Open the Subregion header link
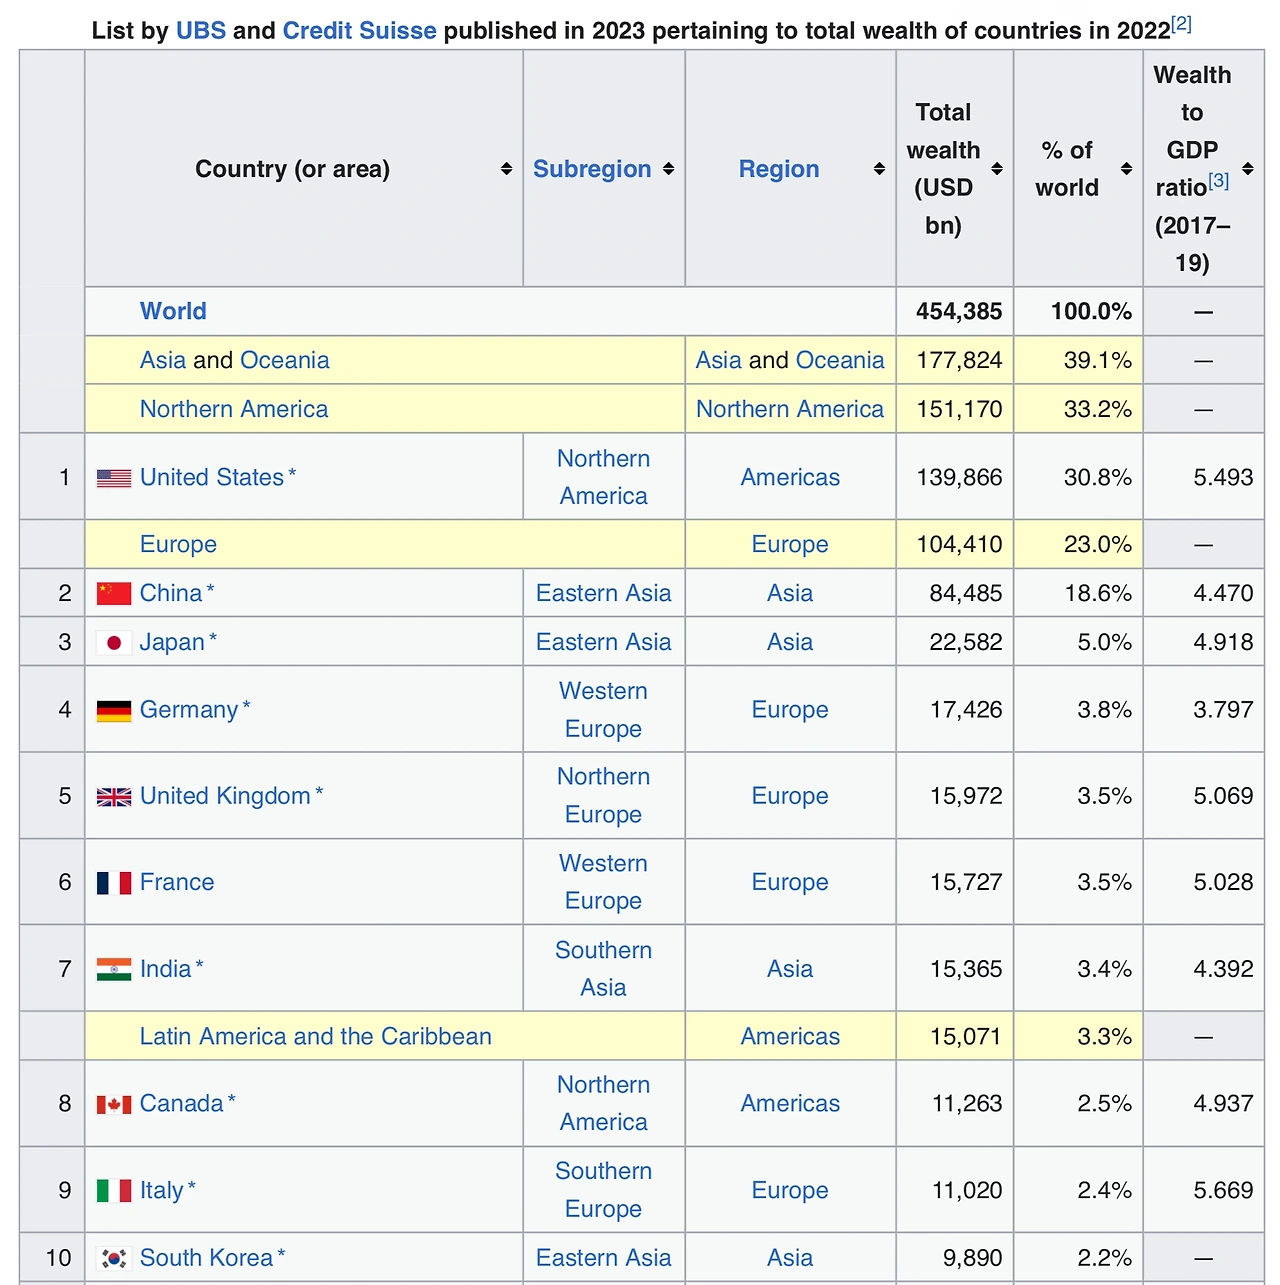The height and width of the screenshot is (1285, 1280). (x=592, y=169)
